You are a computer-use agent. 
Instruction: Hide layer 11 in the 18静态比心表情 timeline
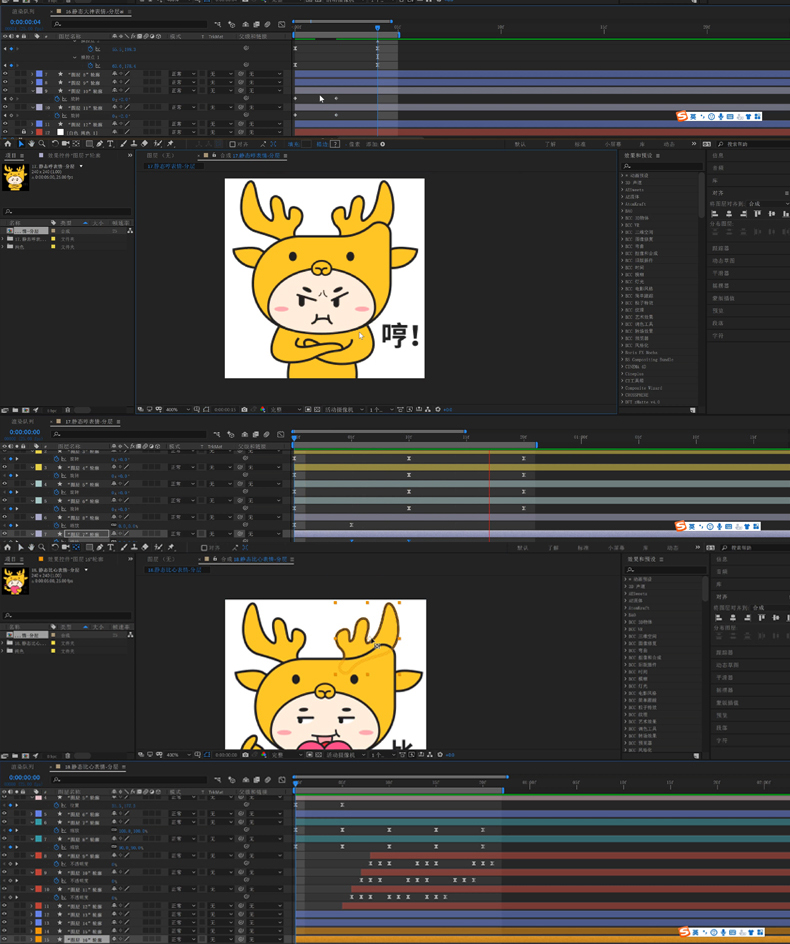[5, 905]
